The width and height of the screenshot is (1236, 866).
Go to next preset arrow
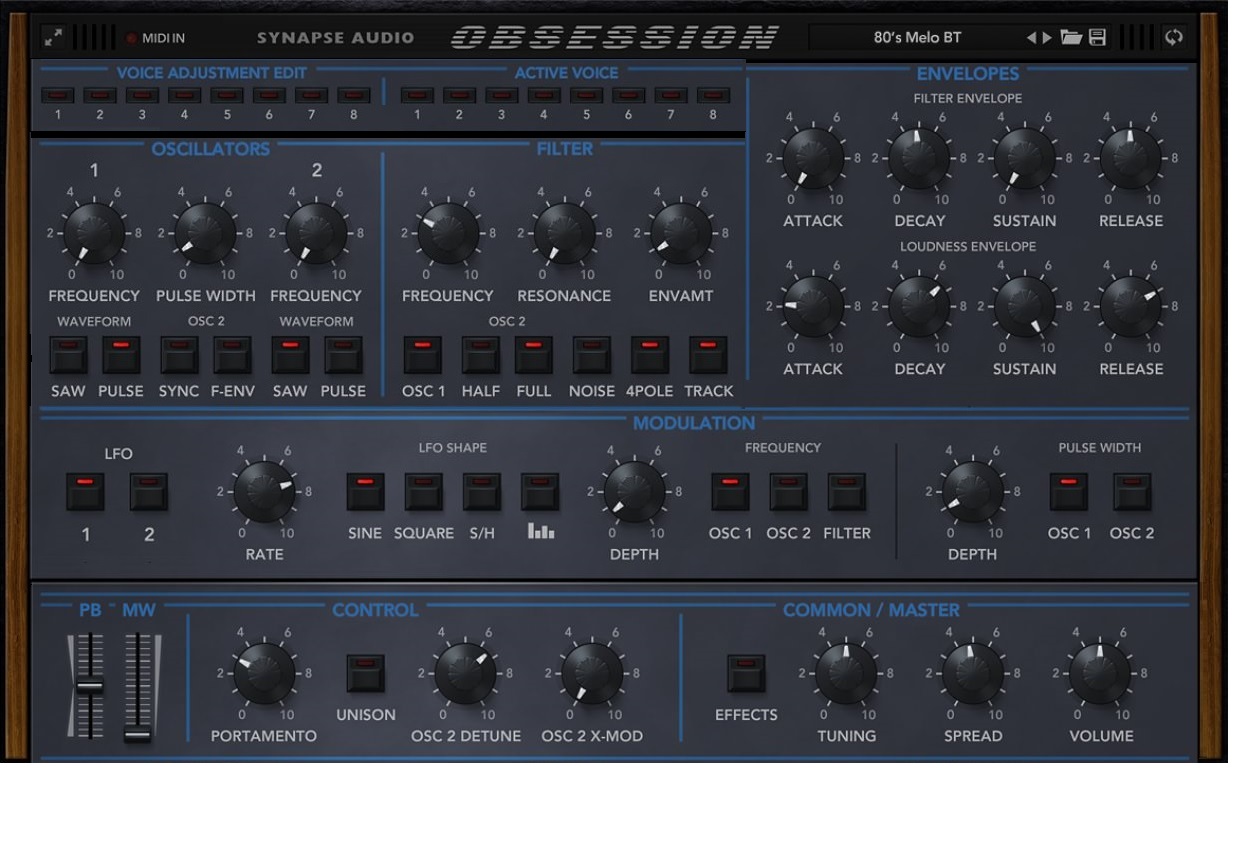[1047, 38]
